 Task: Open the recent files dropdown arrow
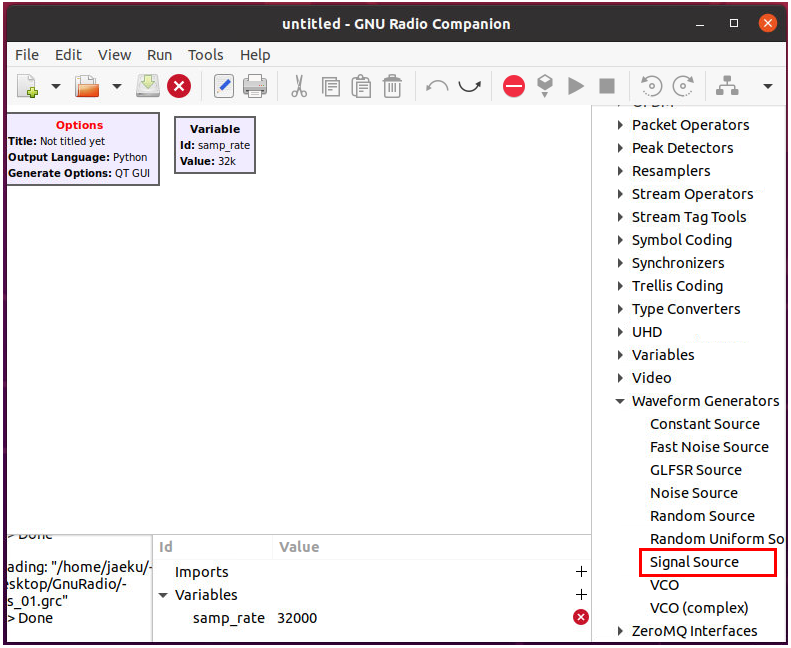tap(117, 86)
